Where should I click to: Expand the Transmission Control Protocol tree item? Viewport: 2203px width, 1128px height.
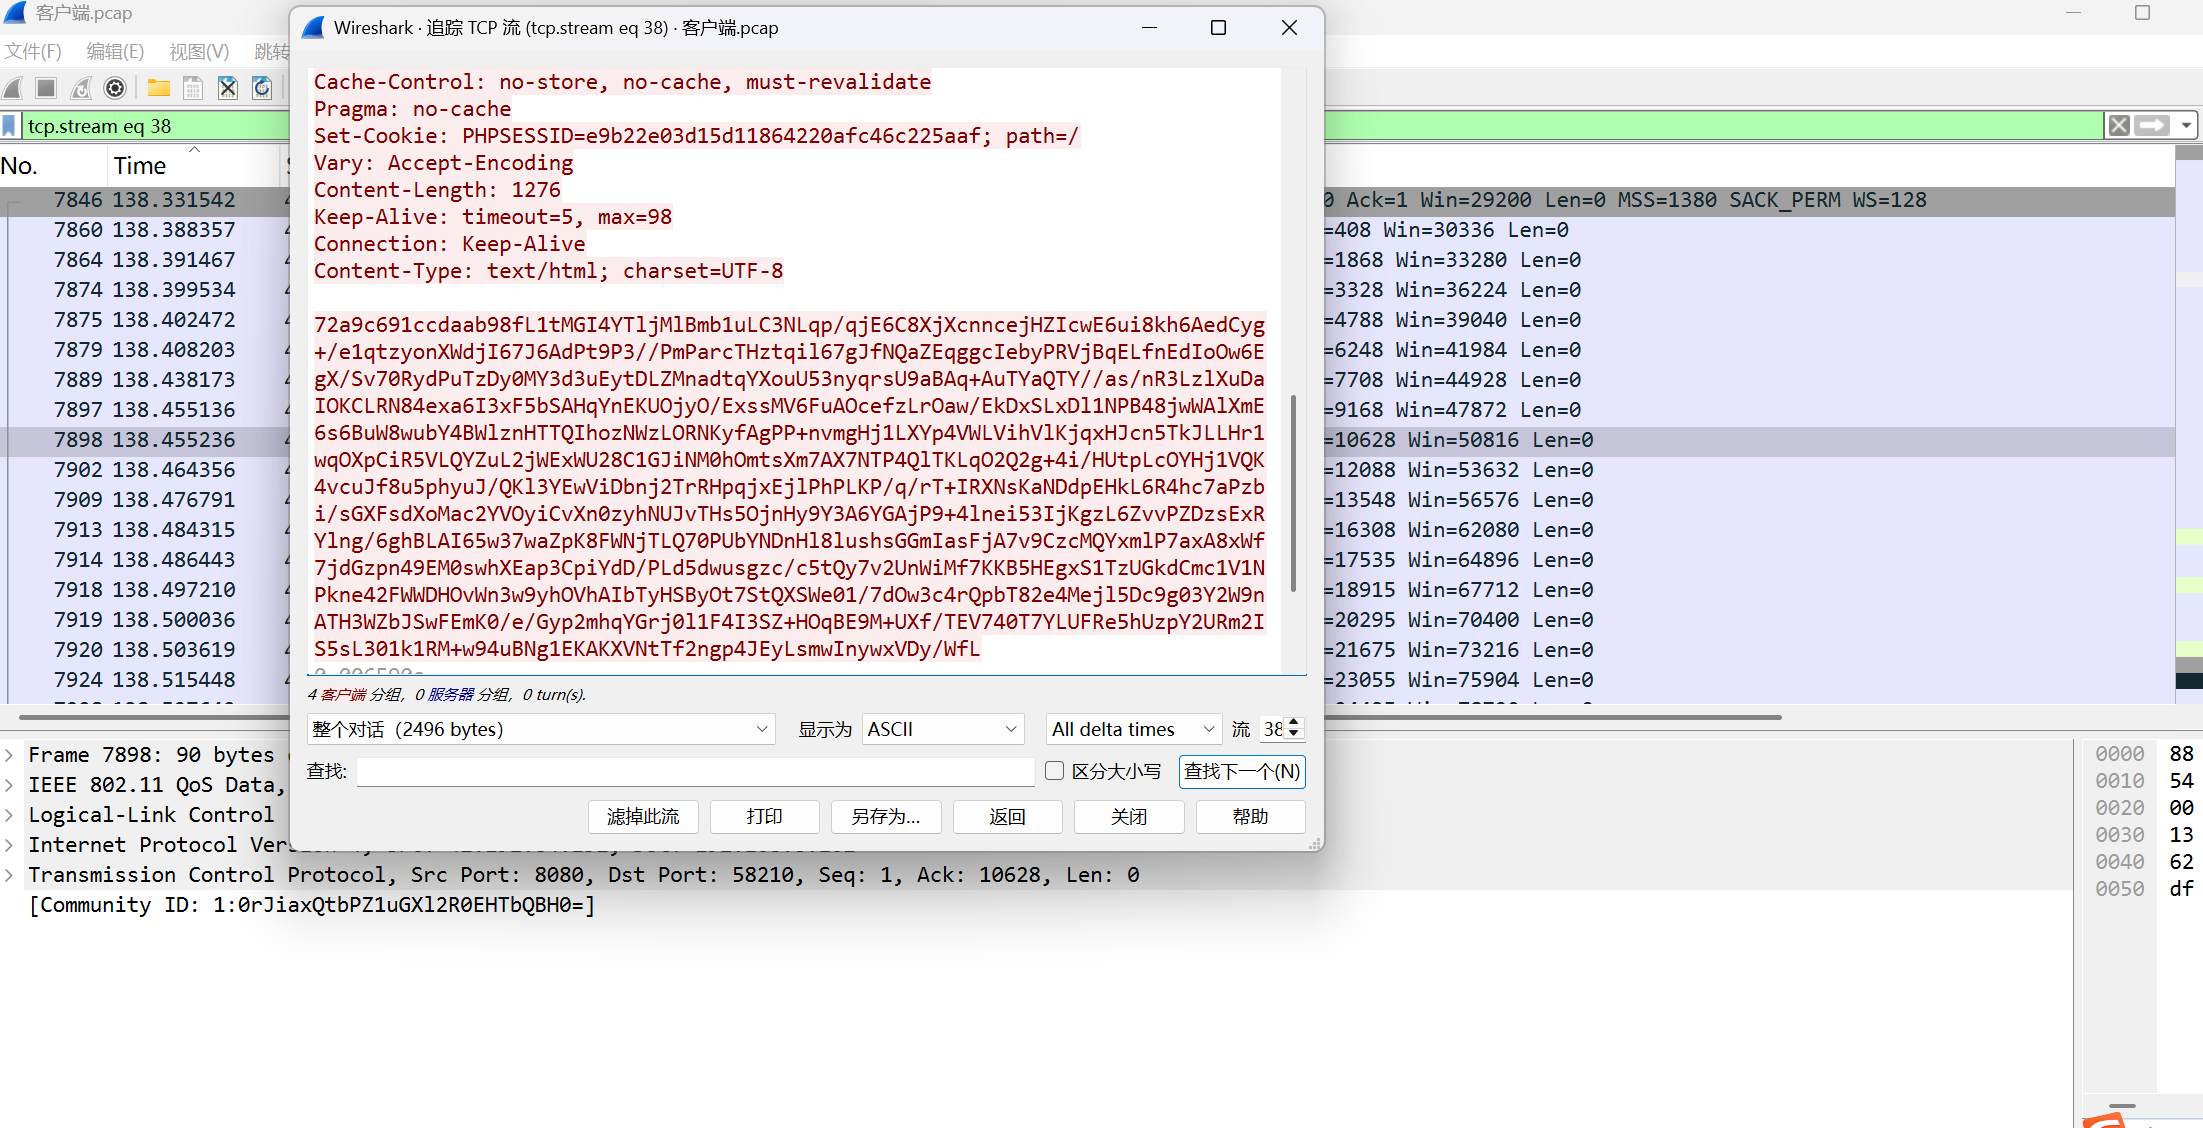pos(9,875)
